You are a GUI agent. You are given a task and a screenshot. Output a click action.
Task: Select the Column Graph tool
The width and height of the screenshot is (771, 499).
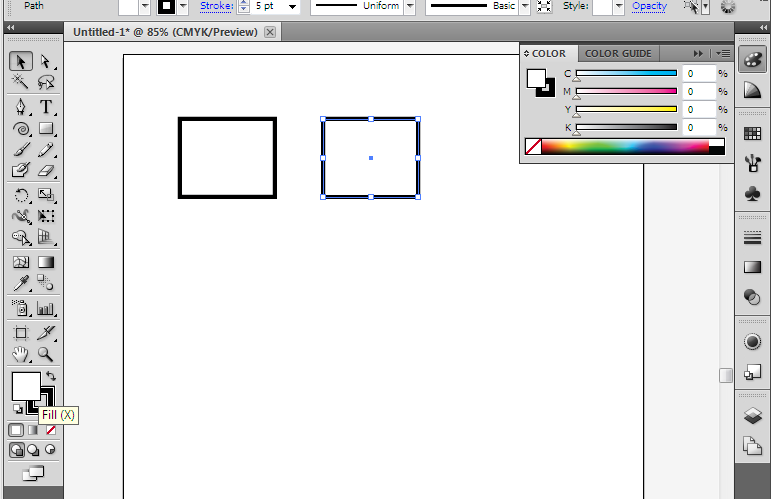46,308
